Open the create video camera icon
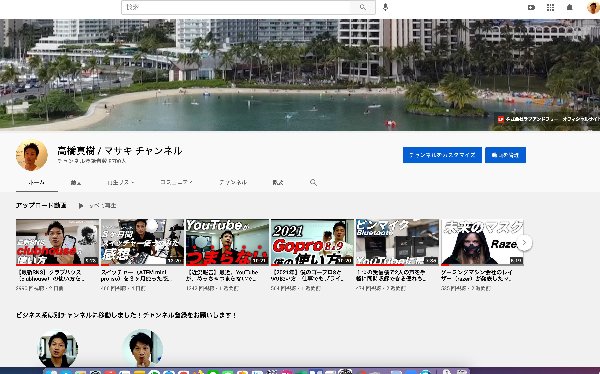 [531, 7]
